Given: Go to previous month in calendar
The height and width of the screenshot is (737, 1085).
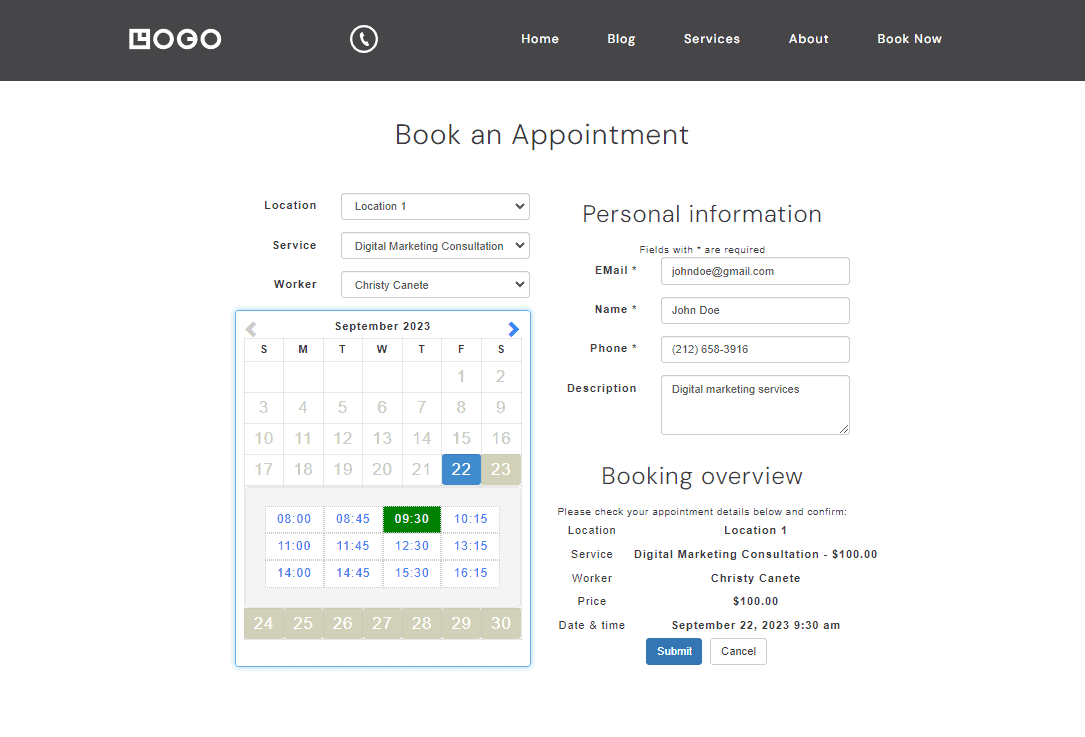Looking at the screenshot, I should 251,329.
